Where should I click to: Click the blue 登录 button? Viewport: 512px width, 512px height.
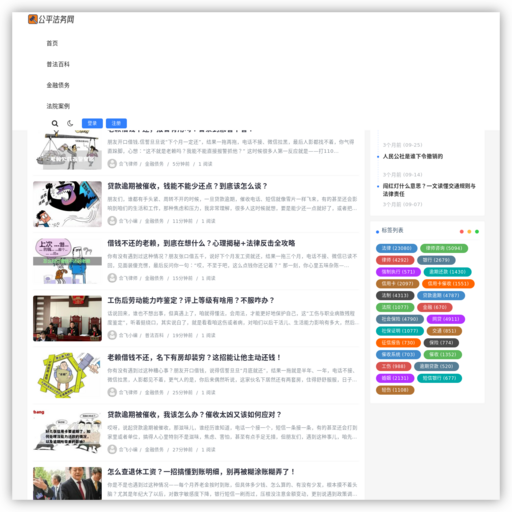click(92, 123)
